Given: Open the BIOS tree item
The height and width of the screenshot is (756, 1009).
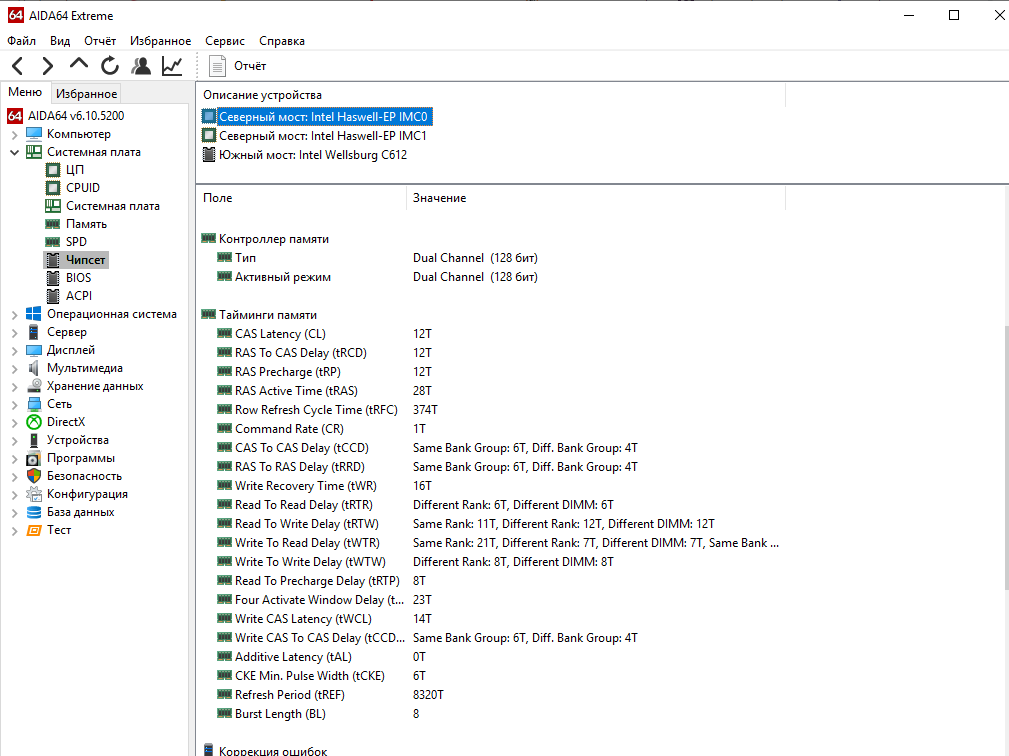Looking at the screenshot, I should tap(79, 278).
